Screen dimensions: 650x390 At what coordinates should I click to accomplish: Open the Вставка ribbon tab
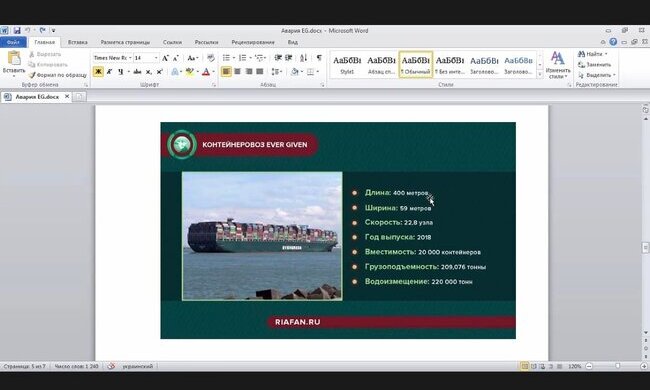[78, 42]
